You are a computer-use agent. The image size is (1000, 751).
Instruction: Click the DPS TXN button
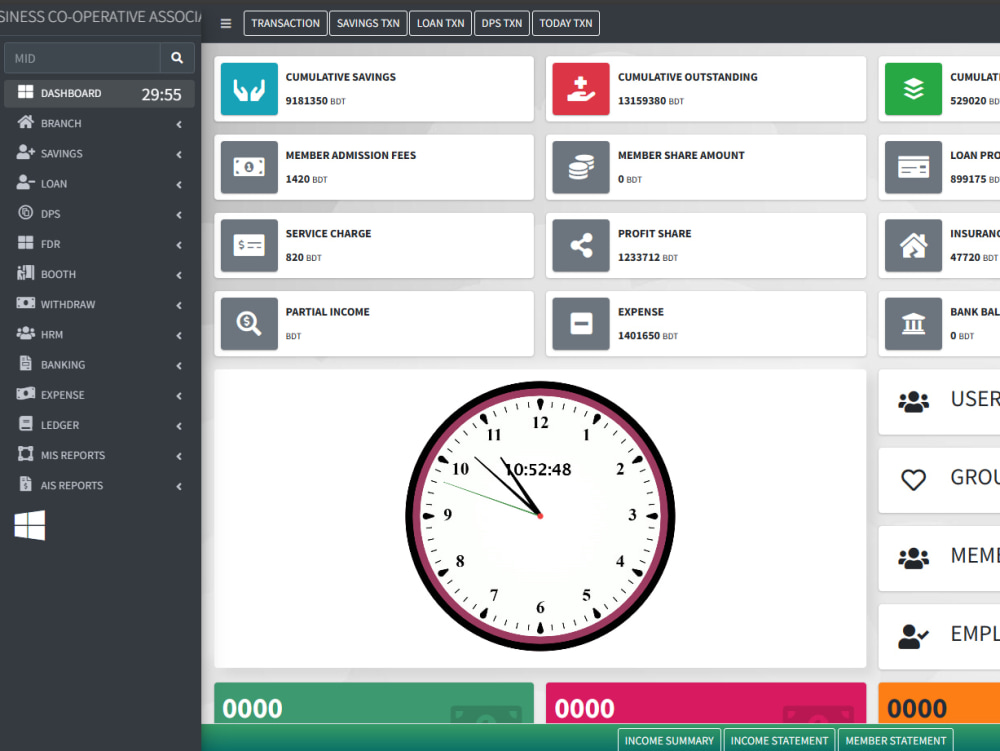pos(501,24)
